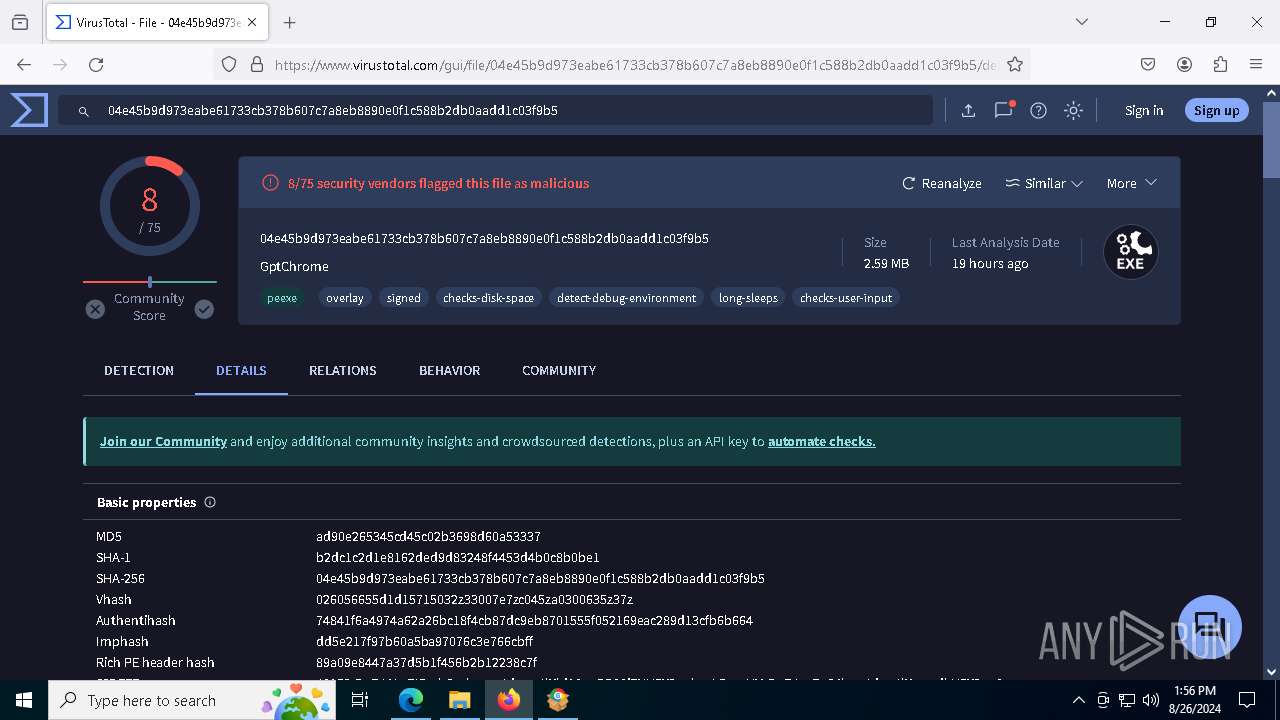The width and height of the screenshot is (1280, 720).
Task: Open File Explorer from taskbar
Action: 459,700
